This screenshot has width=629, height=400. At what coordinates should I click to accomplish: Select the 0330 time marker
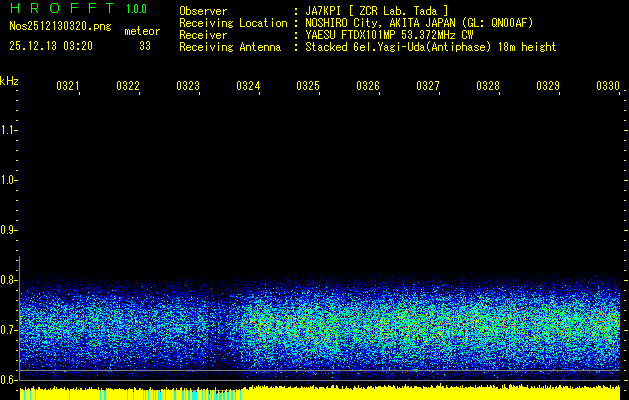(x=607, y=87)
